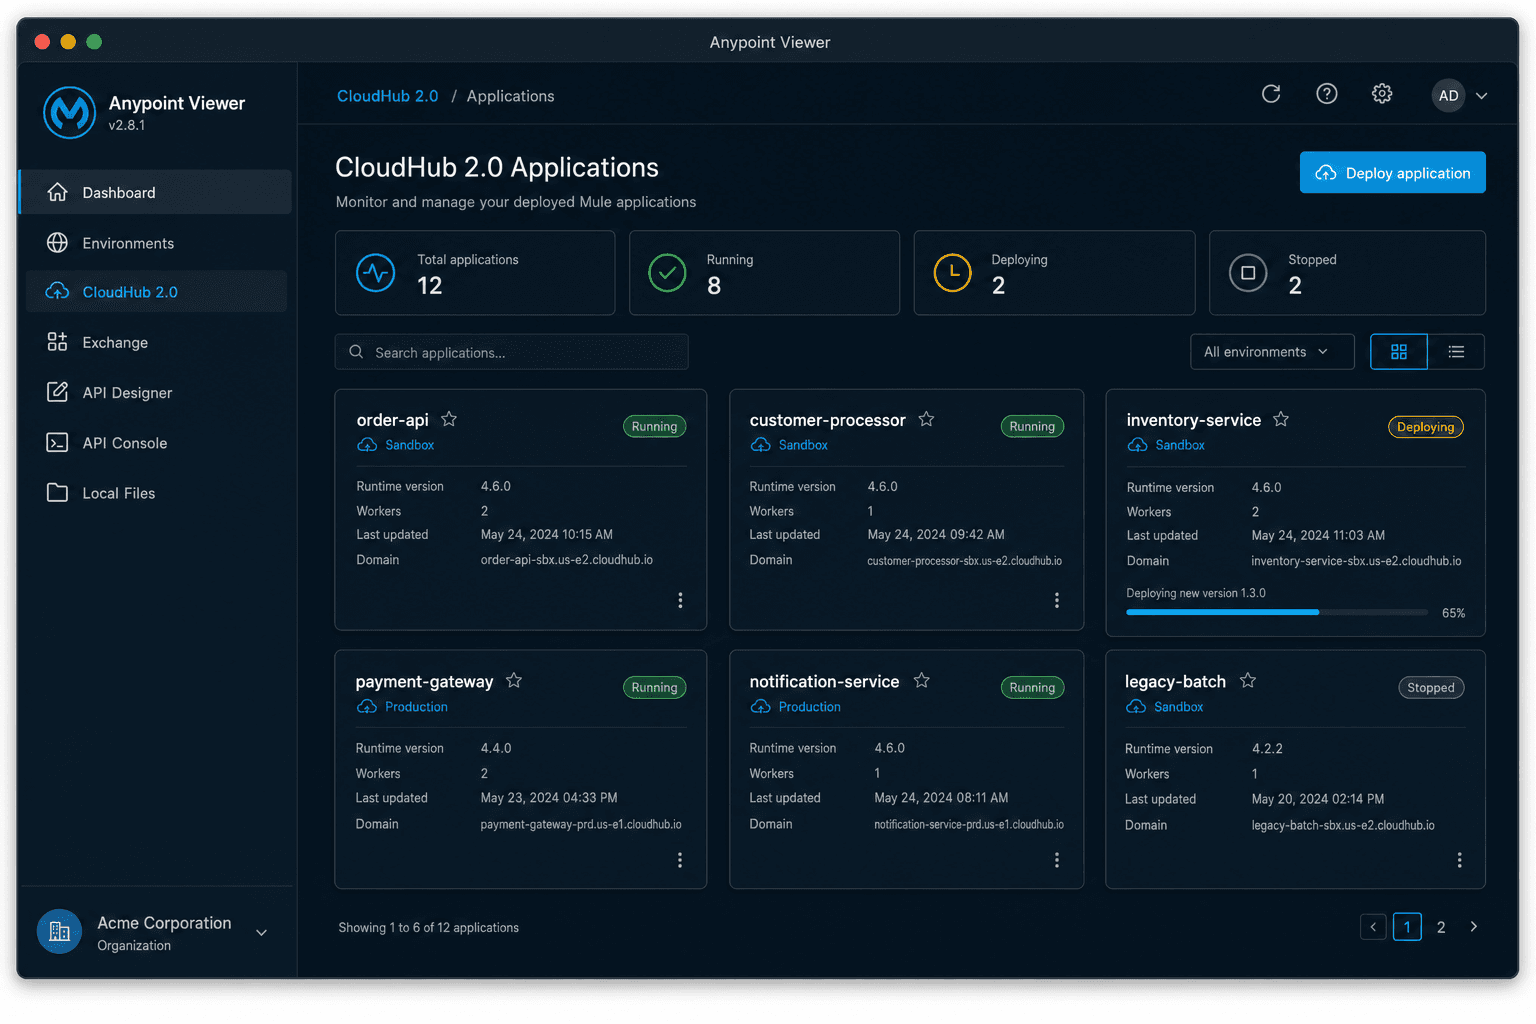Click domain order-api-sbx.us-e2.cloudhub.io
Viewport: 1536px width, 1024px height.
(x=567, y=560)
